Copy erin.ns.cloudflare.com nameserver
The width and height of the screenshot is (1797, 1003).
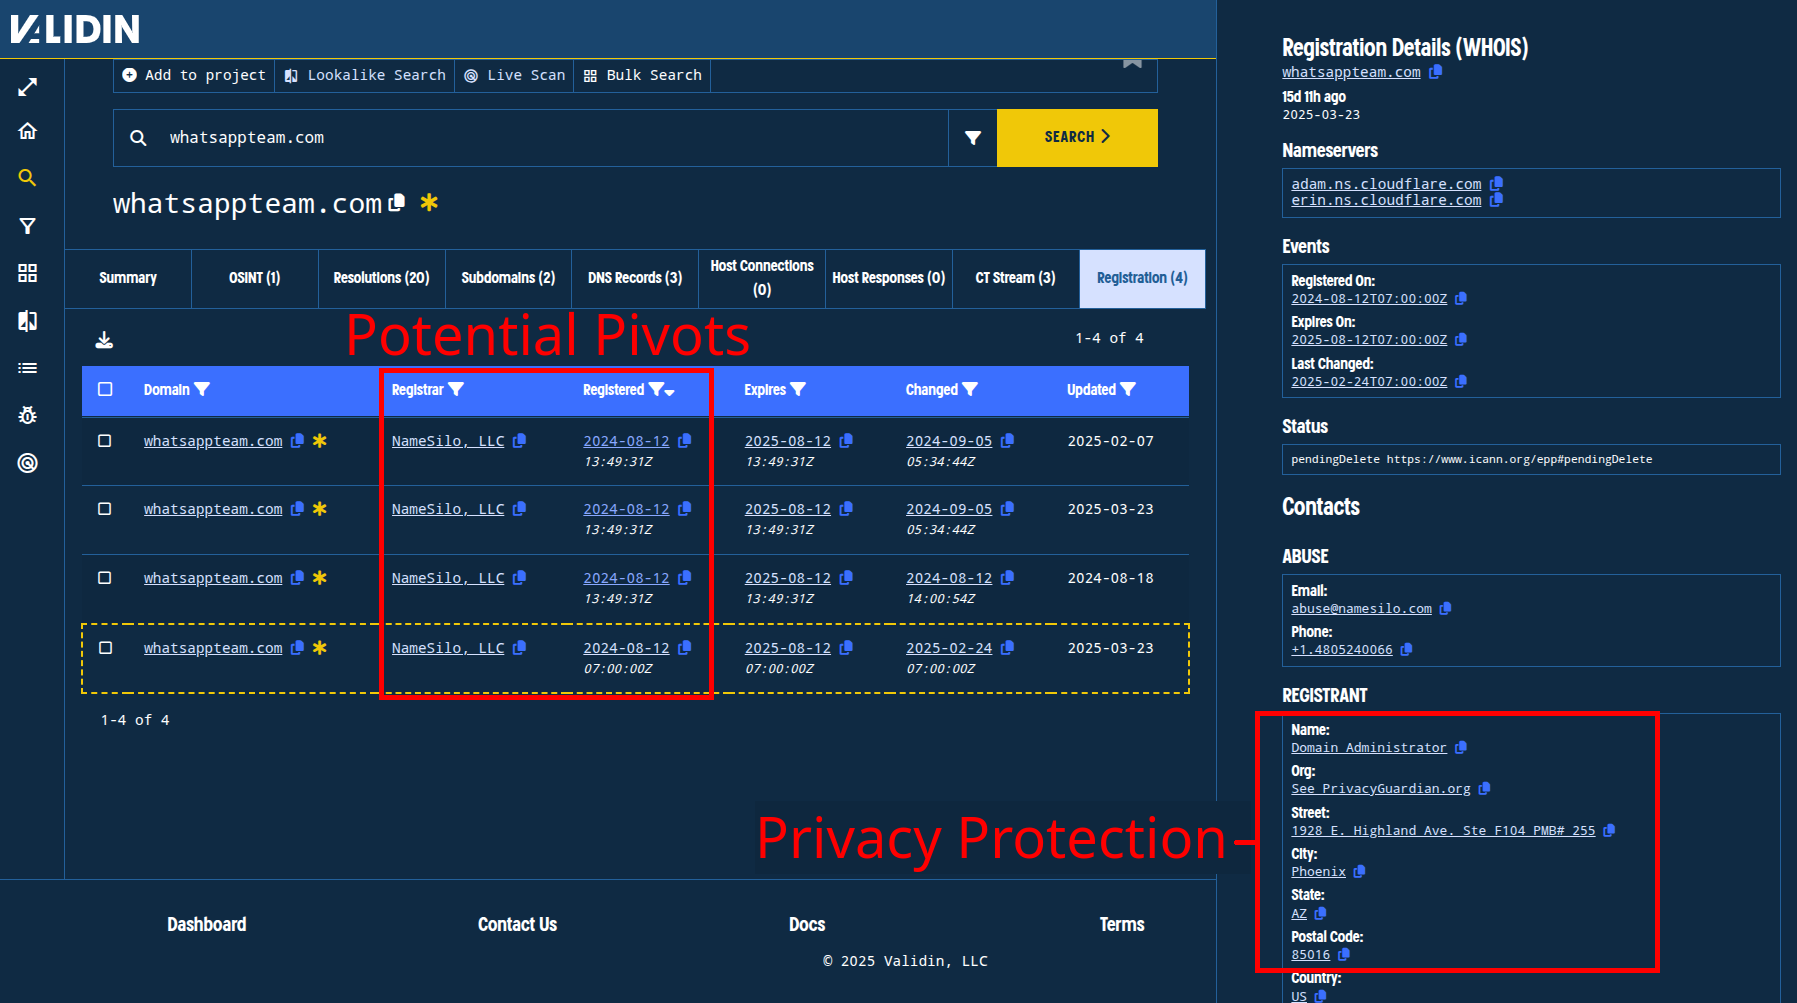(x=1496, y=200)
